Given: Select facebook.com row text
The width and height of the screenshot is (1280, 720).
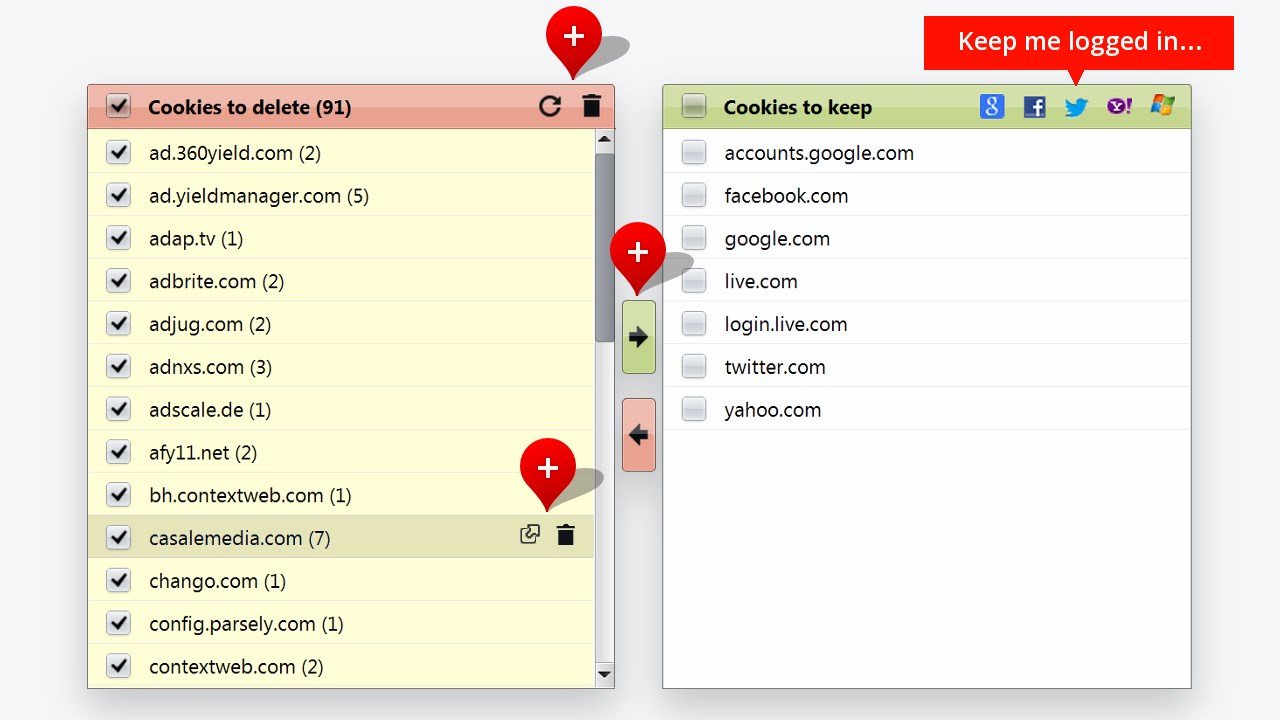Looking at the screenshot, I should 786,196.
